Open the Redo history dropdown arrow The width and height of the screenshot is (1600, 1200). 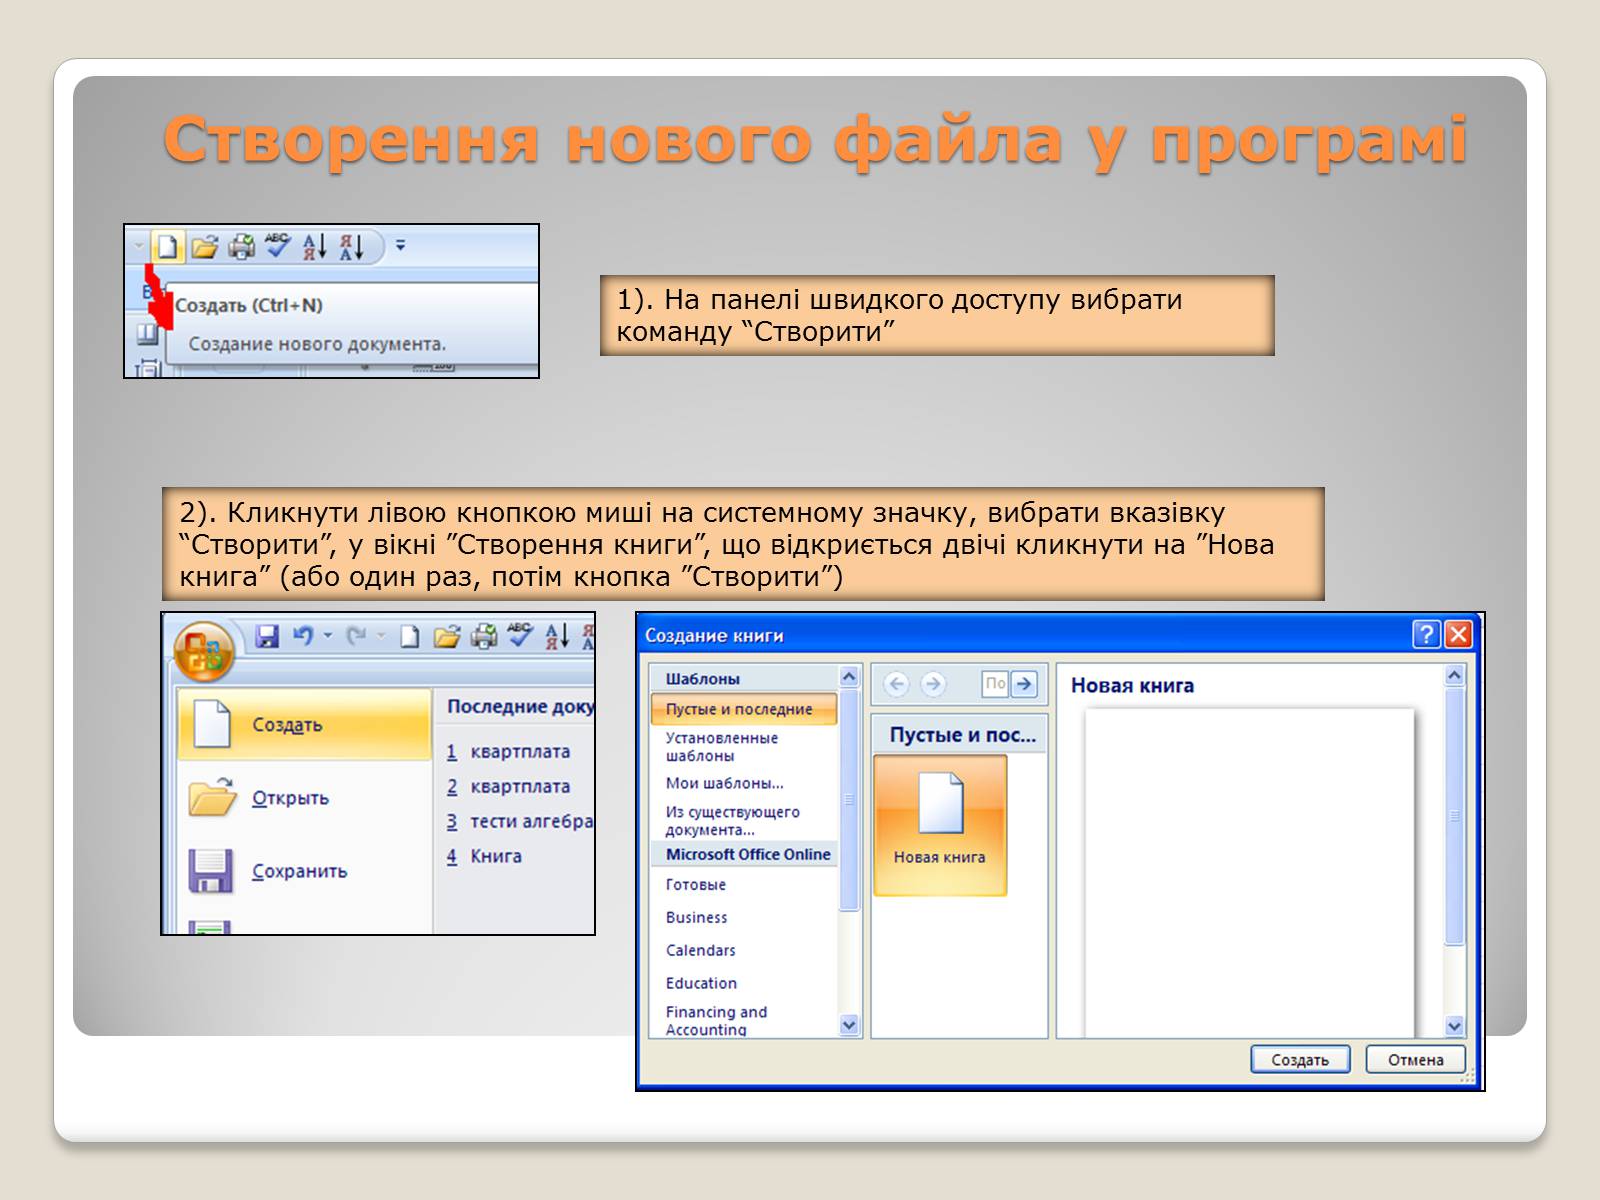pos(381,636)
